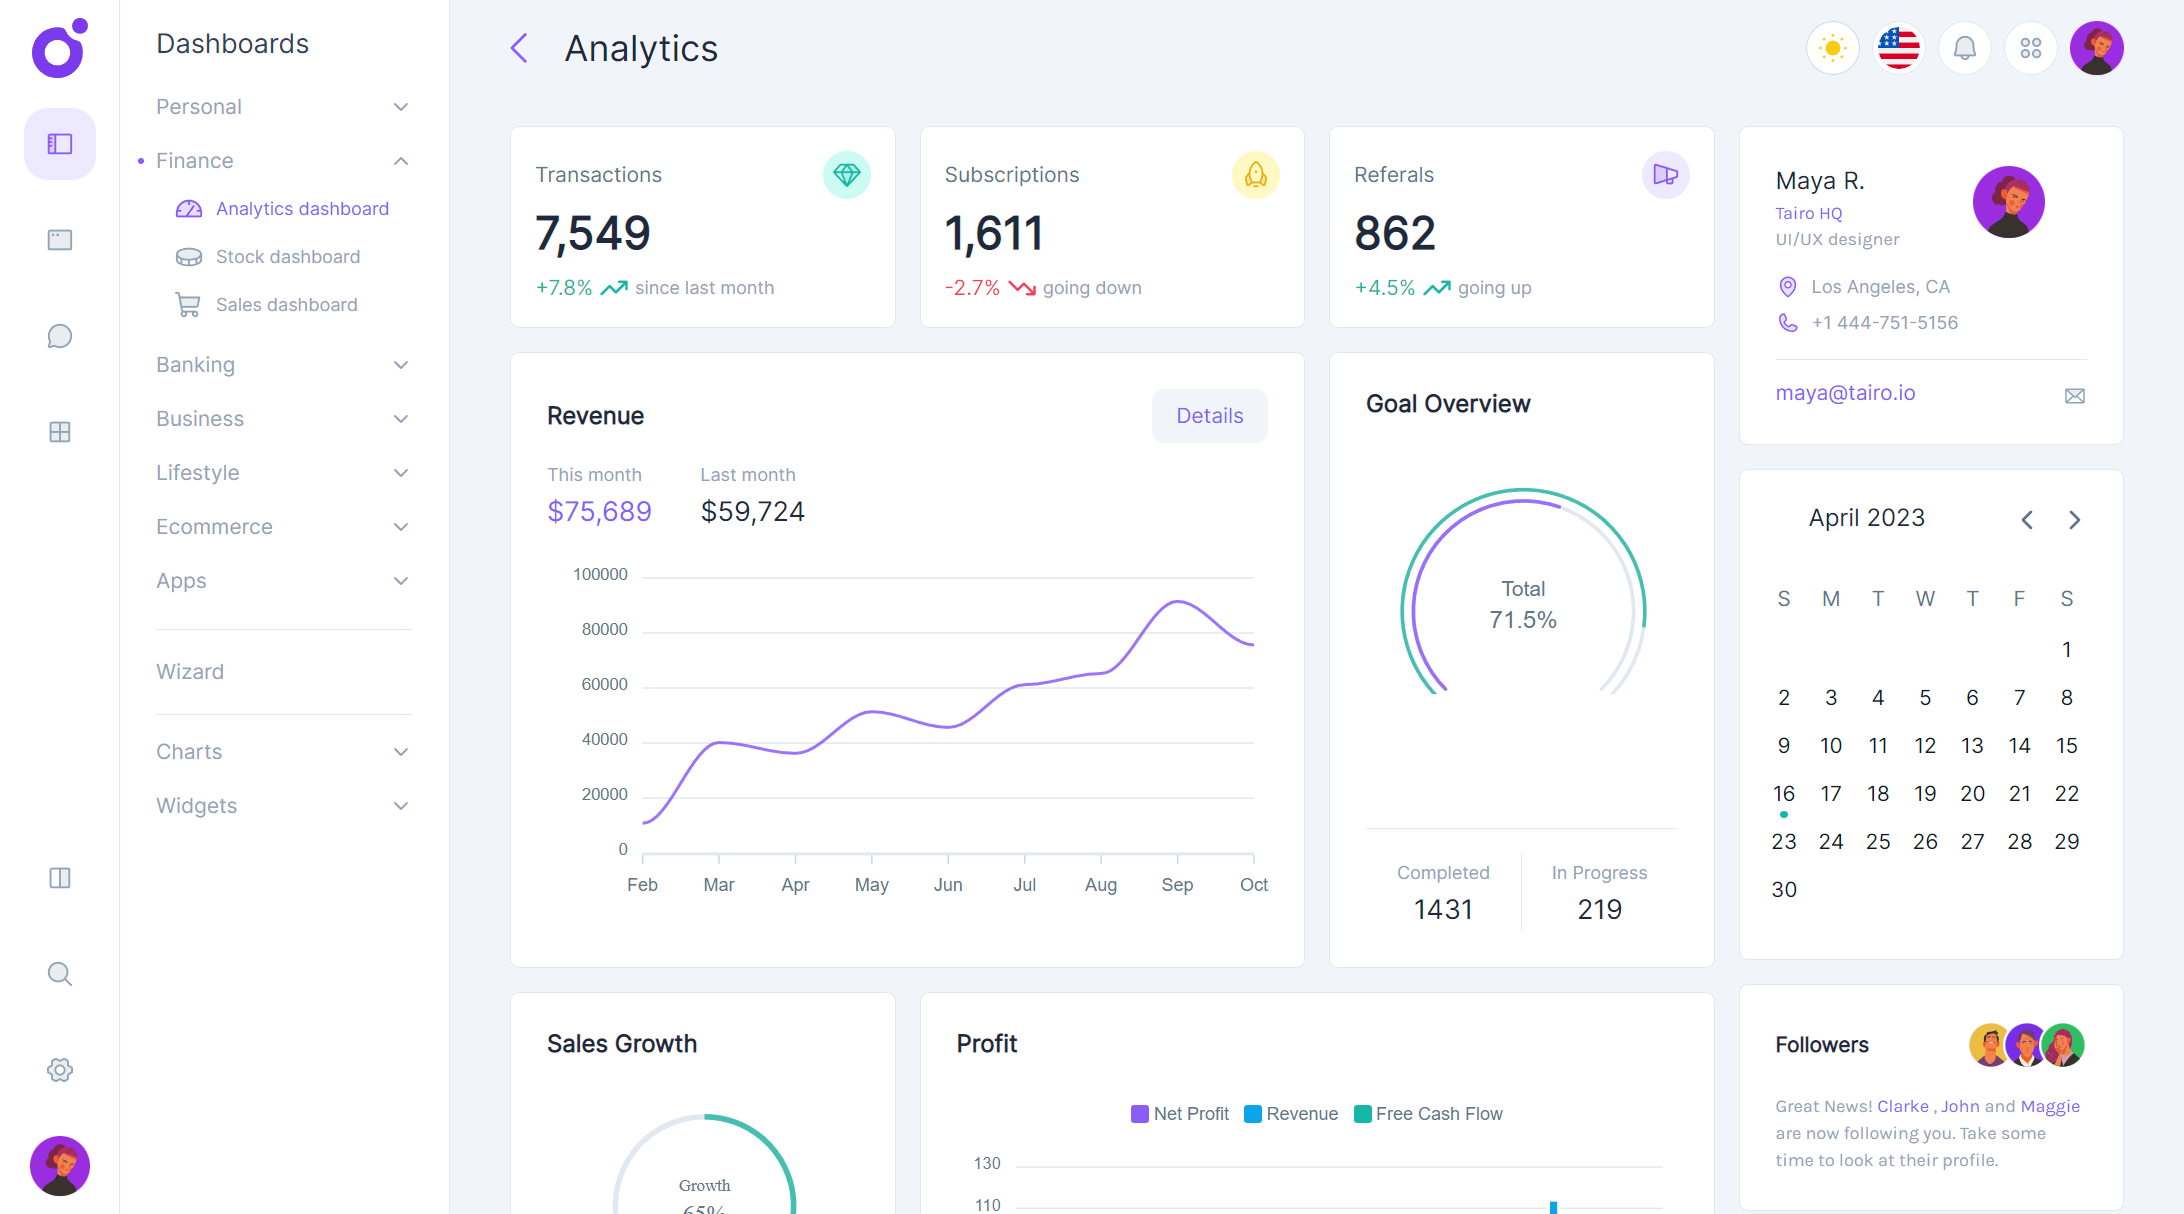Open search using the magnifier icon
This screenshot has height=1214, width=2184.
59,973
